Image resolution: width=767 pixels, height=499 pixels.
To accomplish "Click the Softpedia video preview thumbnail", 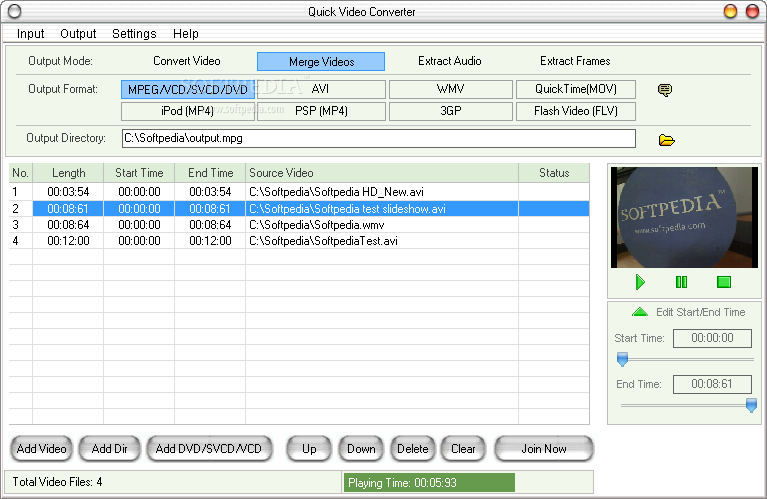I will coord(684,217).
